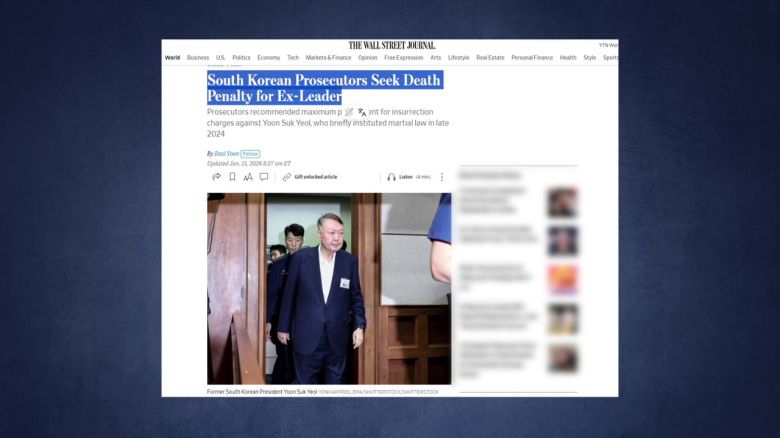Click the share arrow icon
The image size is (780, 438).
coord(216,177)
